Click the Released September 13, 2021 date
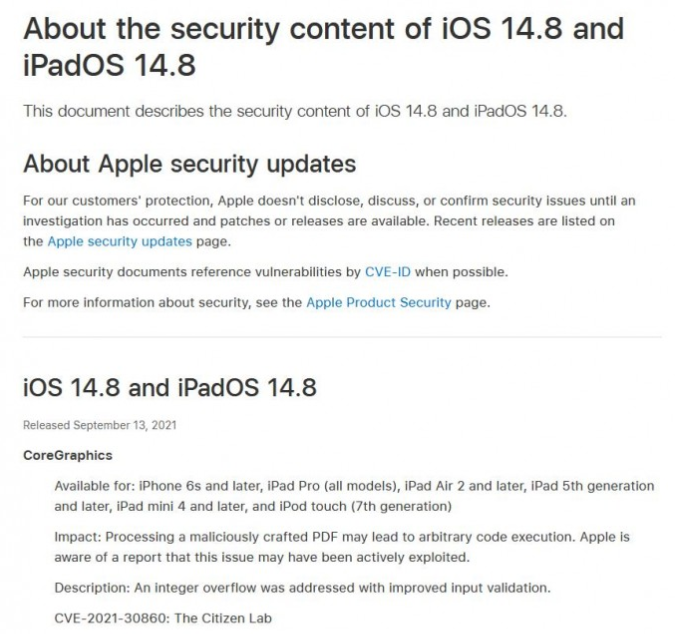Screen dimensions: 675x634 100,425
